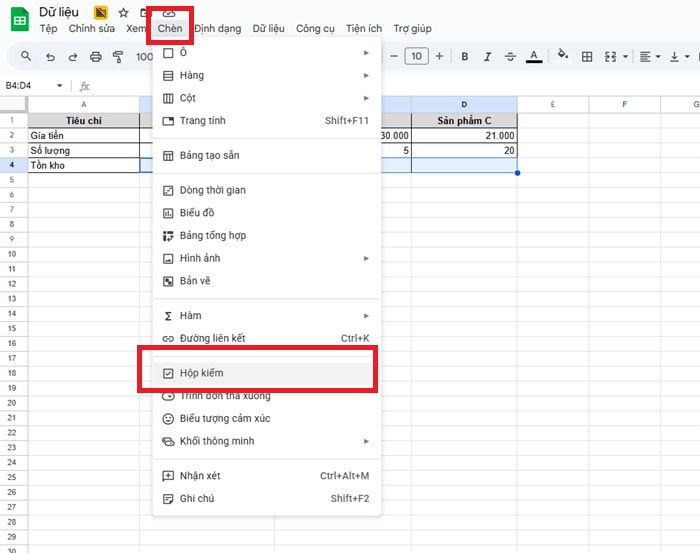The width and height of the screenshot is (700, 553).
Task: Expand the Khối thông minh submenu
Action: tap(267, 441)
